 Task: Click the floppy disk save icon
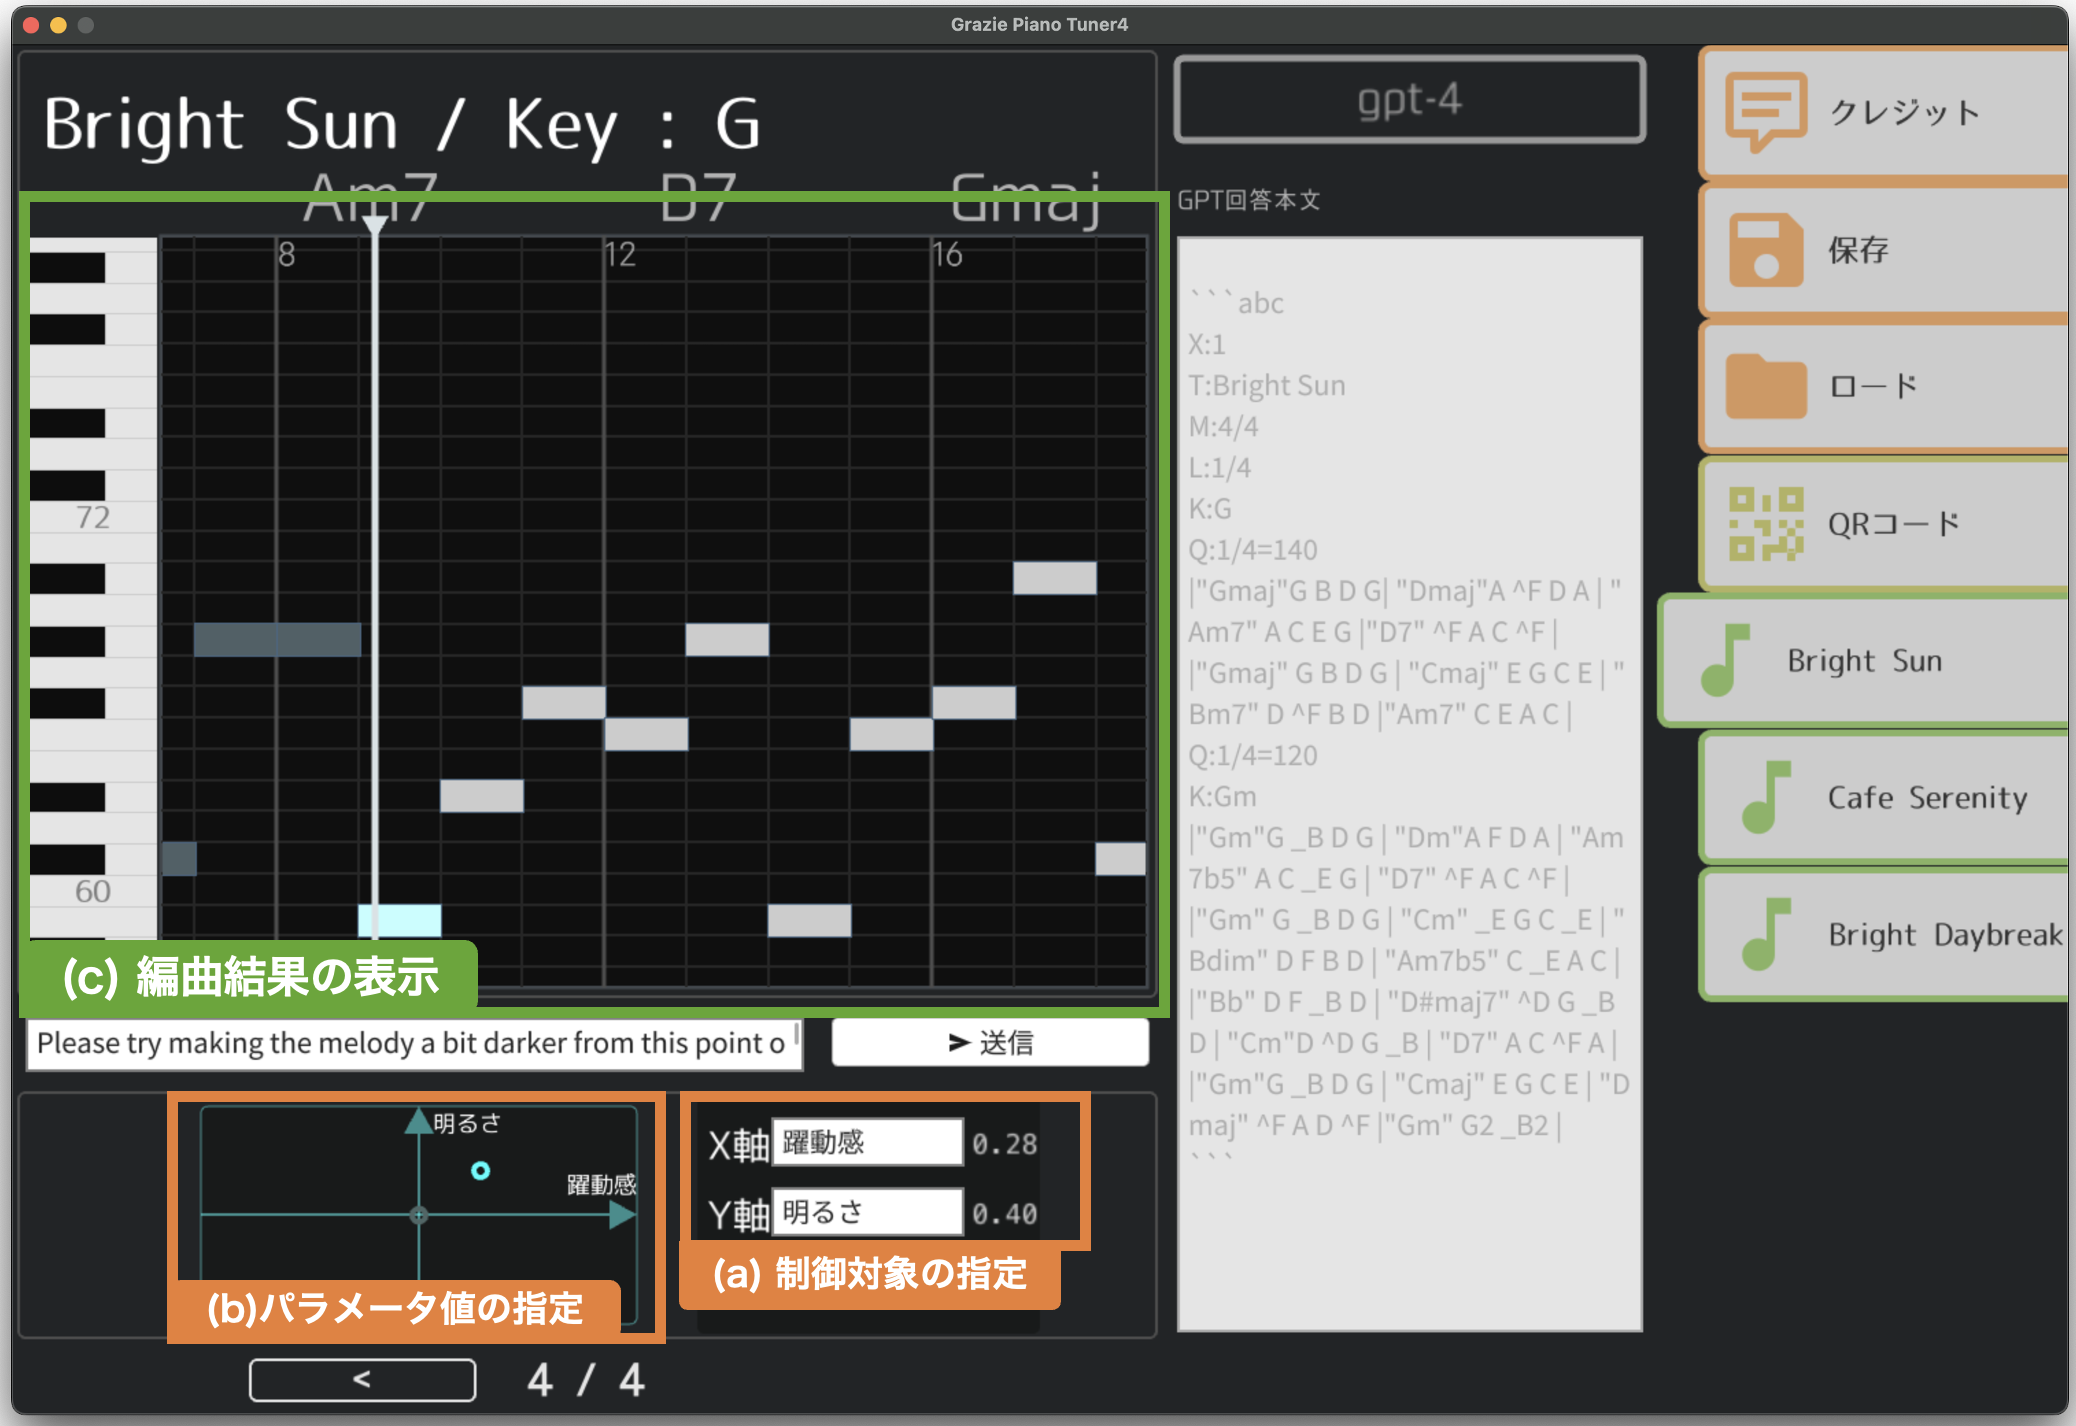click(1765, 250)
